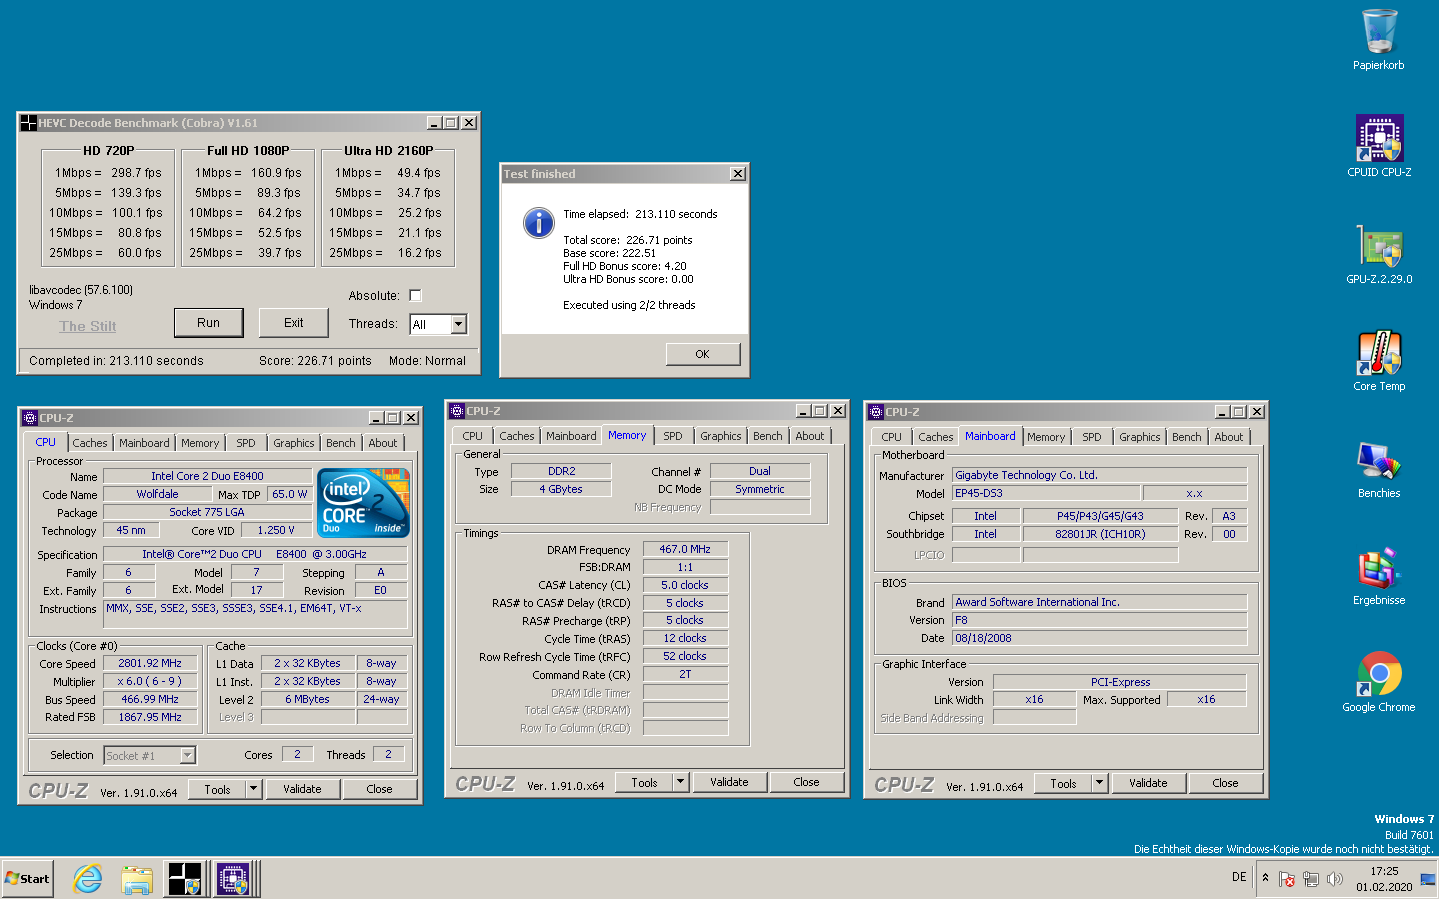Open Memory tab in right CPU-Z window
This screenshot has height=899, width=1439.
[1046, 437]
